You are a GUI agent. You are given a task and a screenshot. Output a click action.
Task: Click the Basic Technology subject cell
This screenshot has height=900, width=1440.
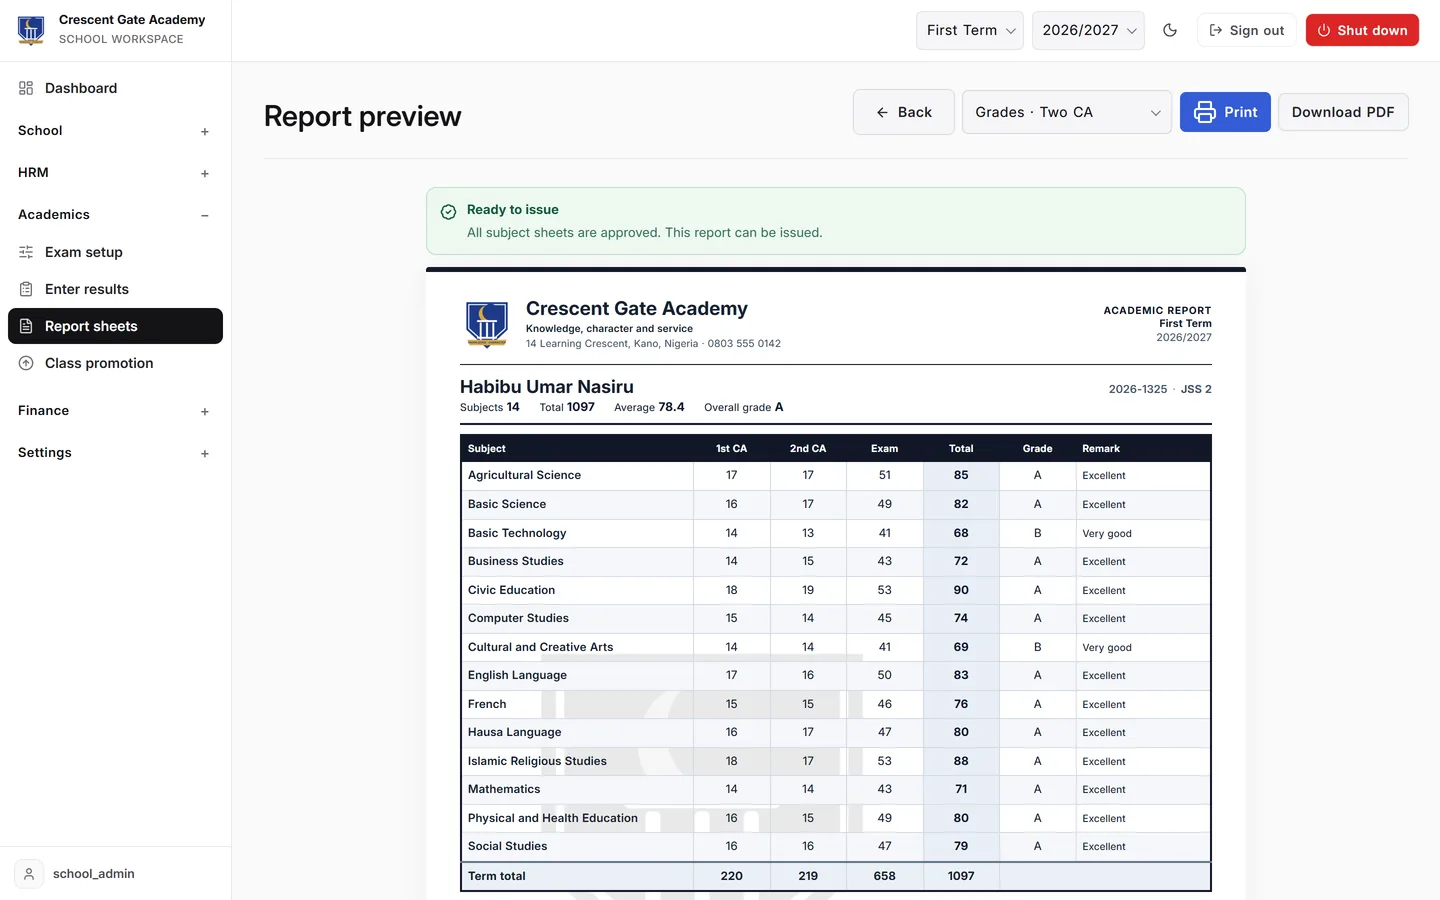[577, 533]
